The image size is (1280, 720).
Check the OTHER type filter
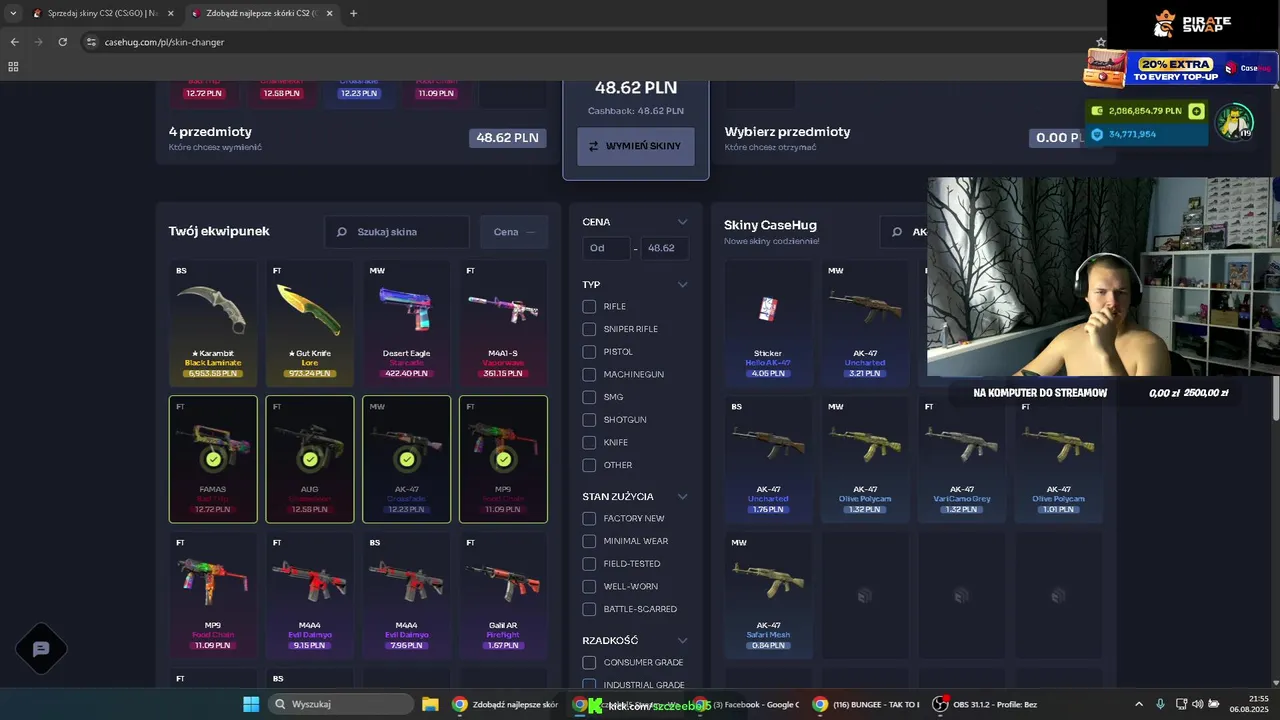(589, 465)
